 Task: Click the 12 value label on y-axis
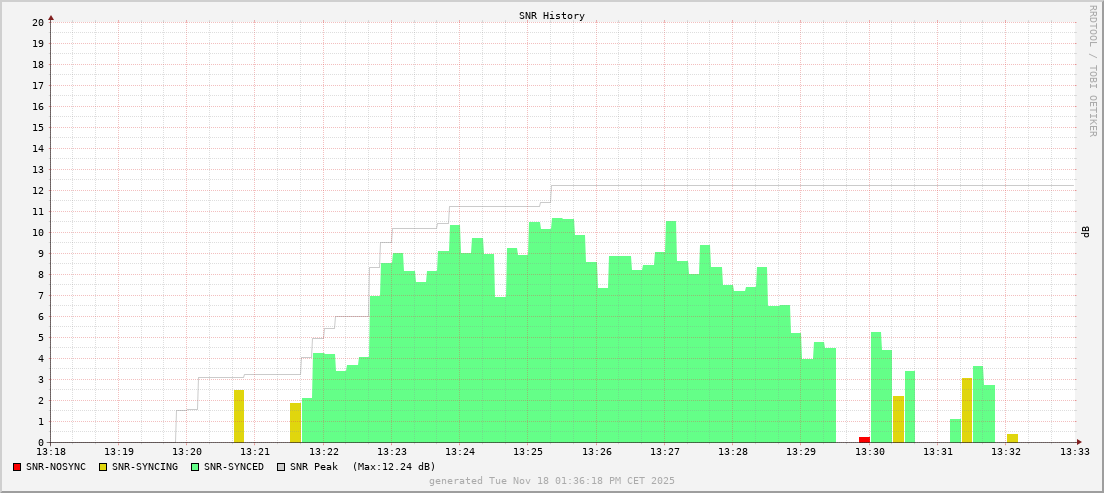pos(37,190)
